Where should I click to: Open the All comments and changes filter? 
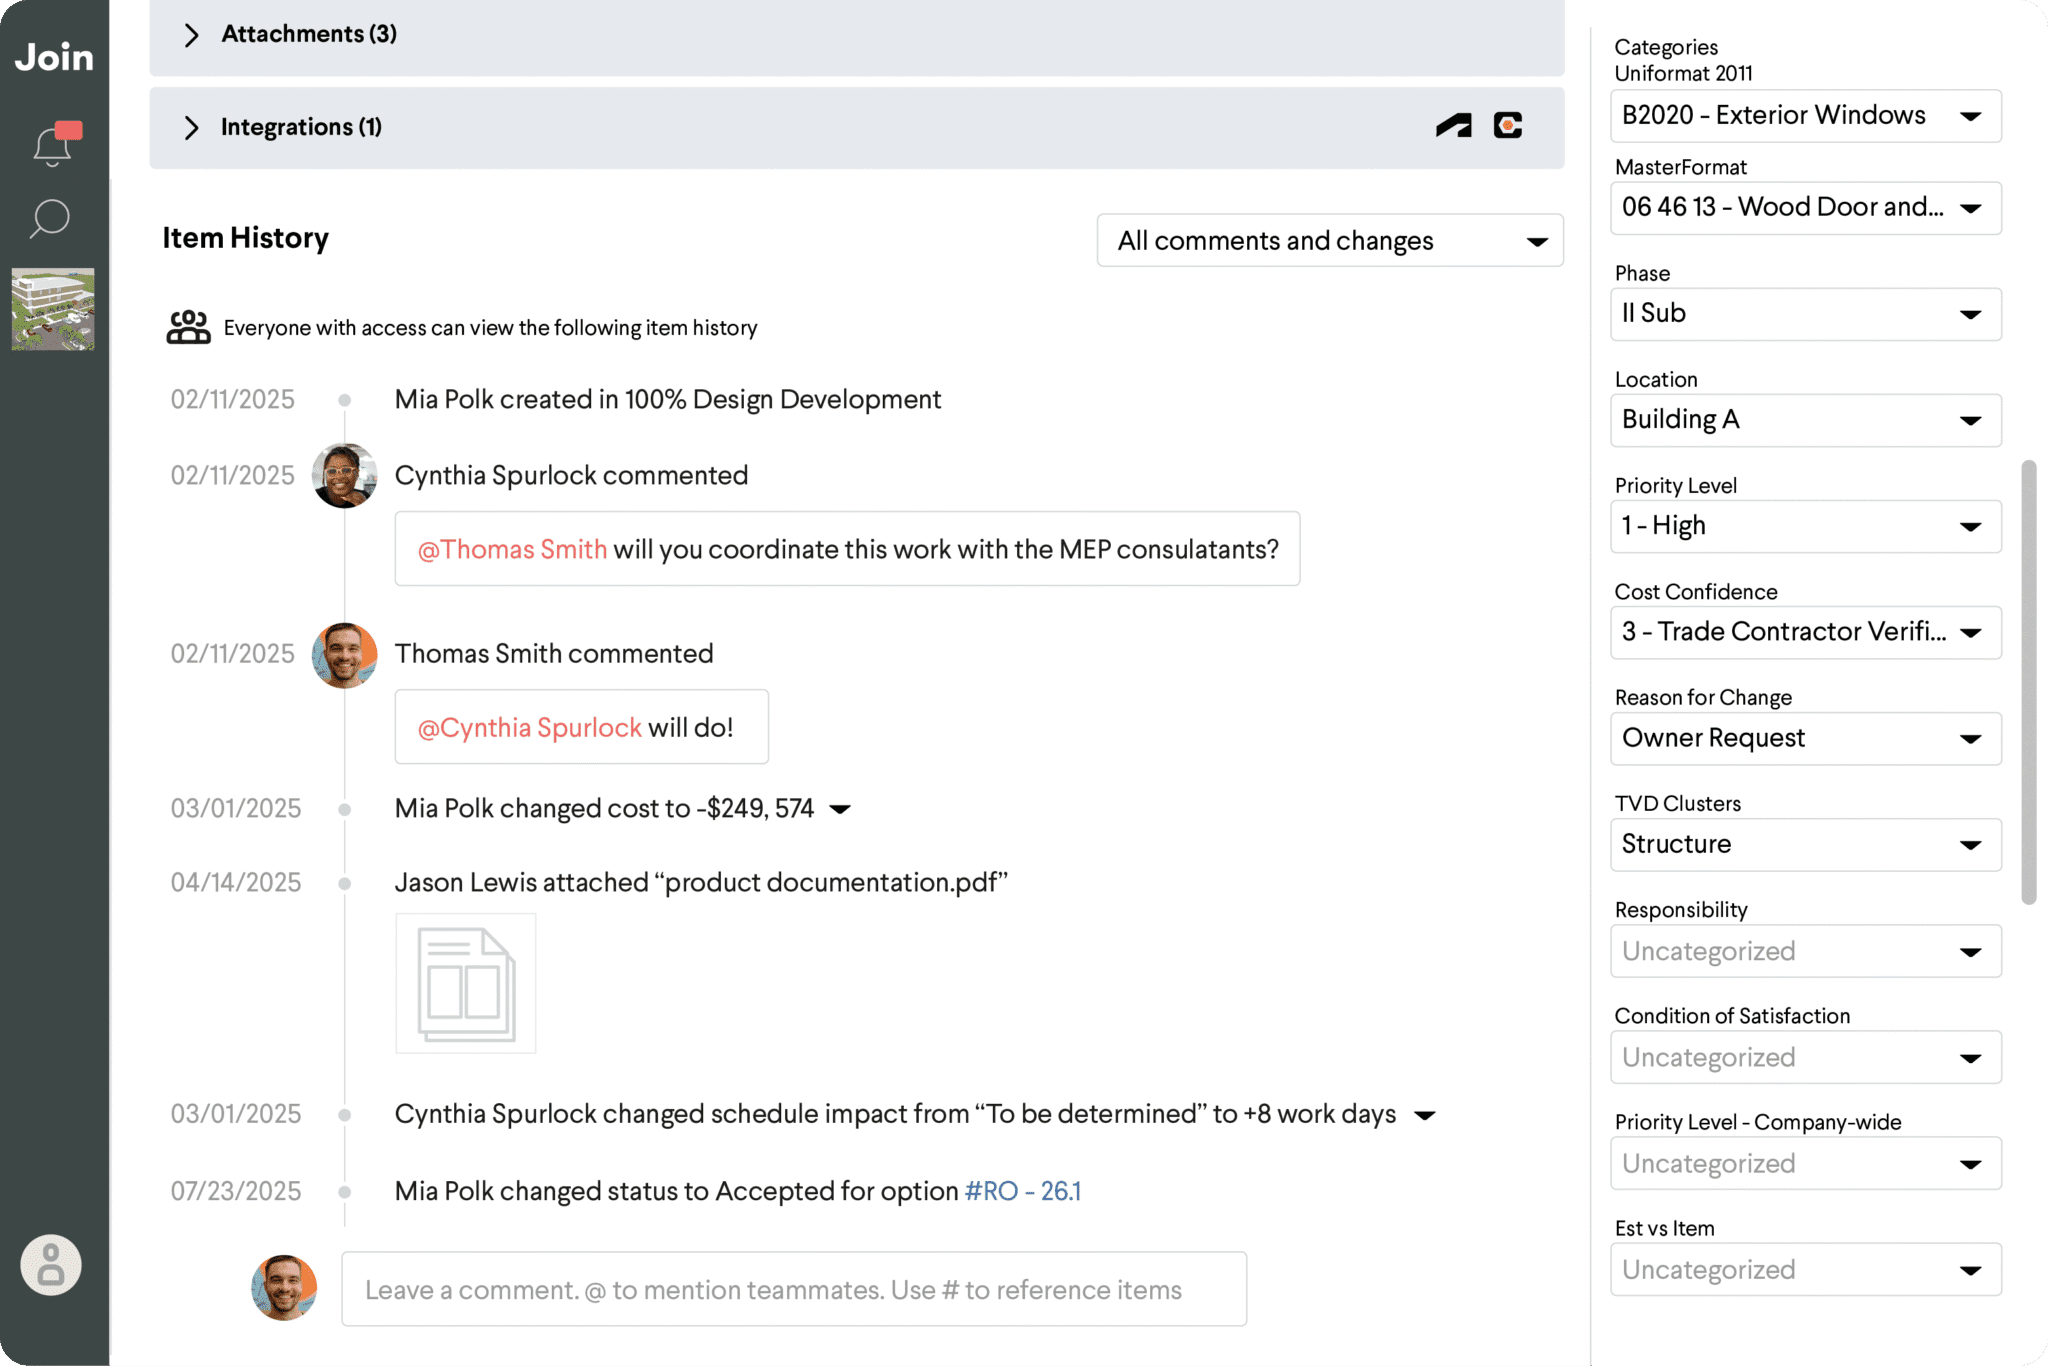point(1329,241)
